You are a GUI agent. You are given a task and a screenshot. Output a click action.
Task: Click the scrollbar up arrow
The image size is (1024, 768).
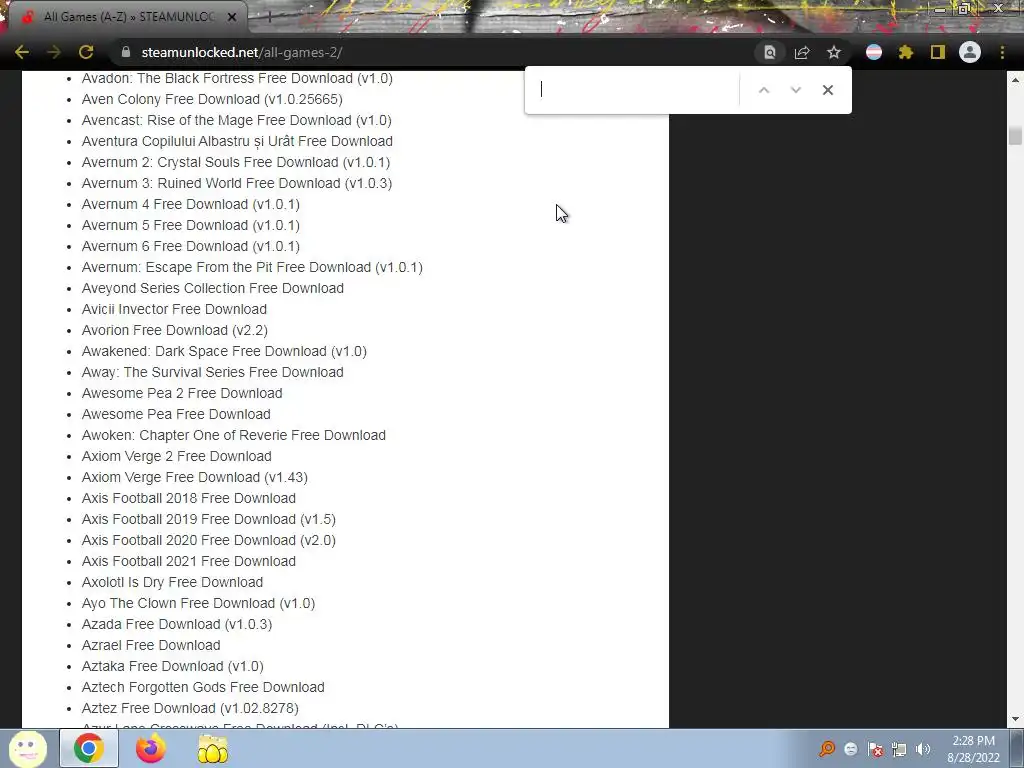(1015, 80)
